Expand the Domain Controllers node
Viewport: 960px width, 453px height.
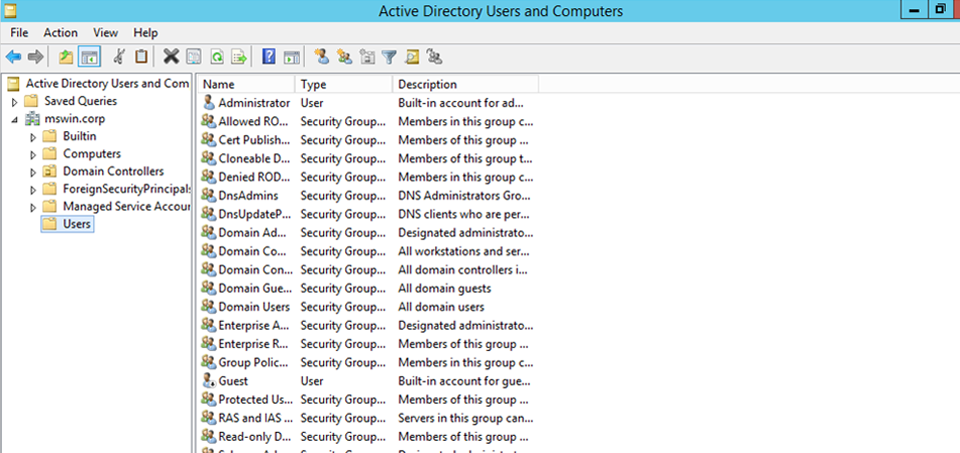(33, 172)
